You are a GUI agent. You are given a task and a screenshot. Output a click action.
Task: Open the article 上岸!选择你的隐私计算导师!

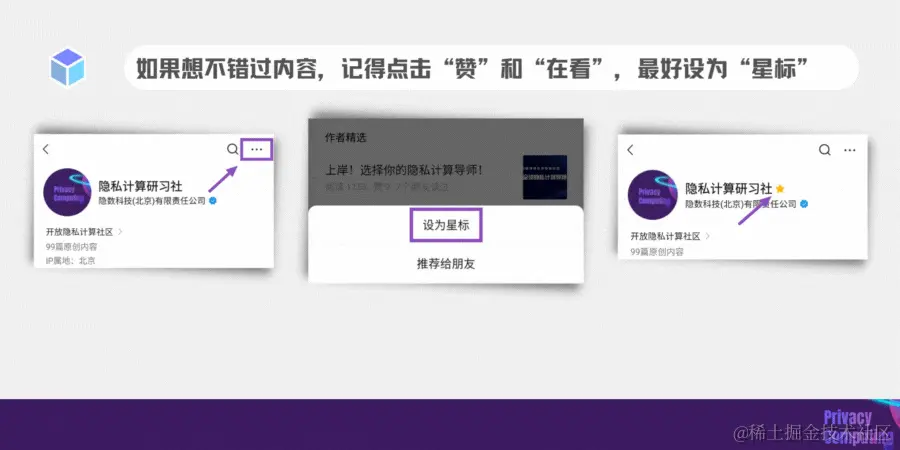(x=404, y=170)
